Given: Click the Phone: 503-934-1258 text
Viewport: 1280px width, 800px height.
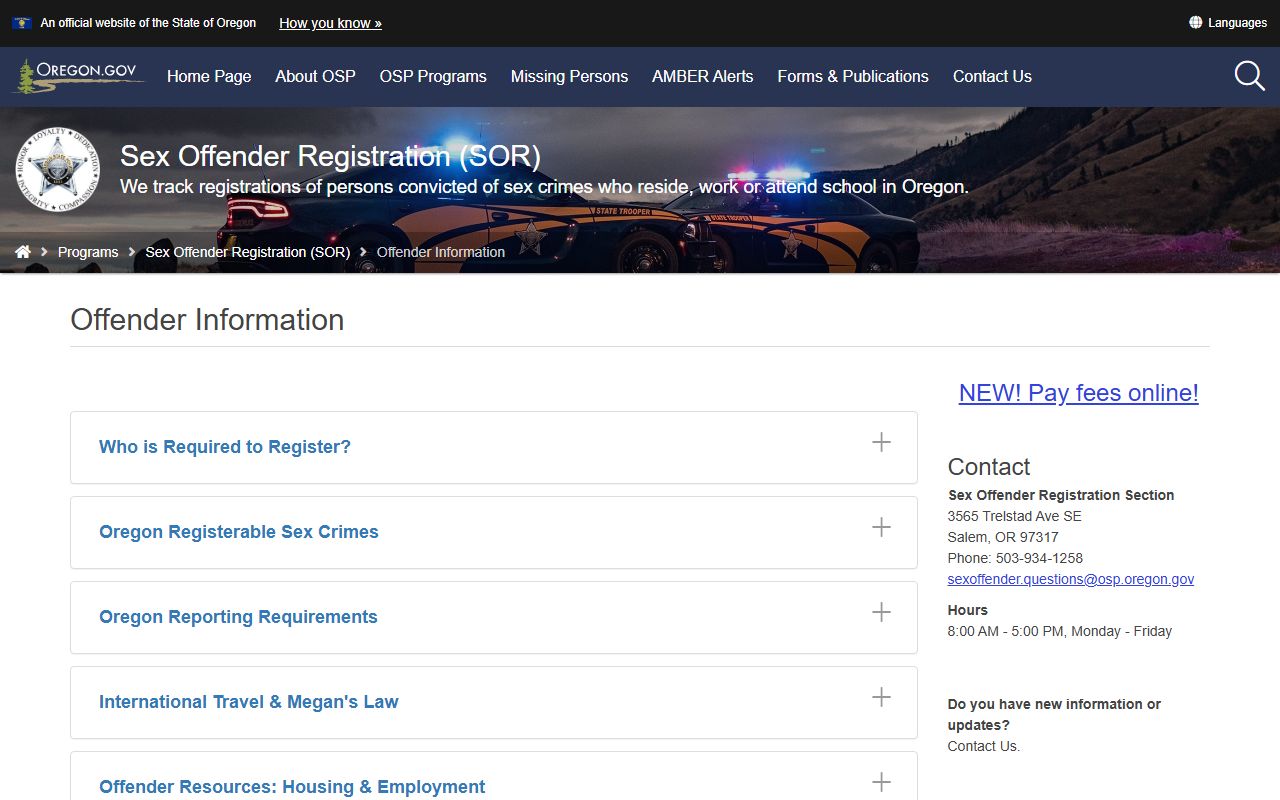Looking at the screenshot, I should 1015,558.
